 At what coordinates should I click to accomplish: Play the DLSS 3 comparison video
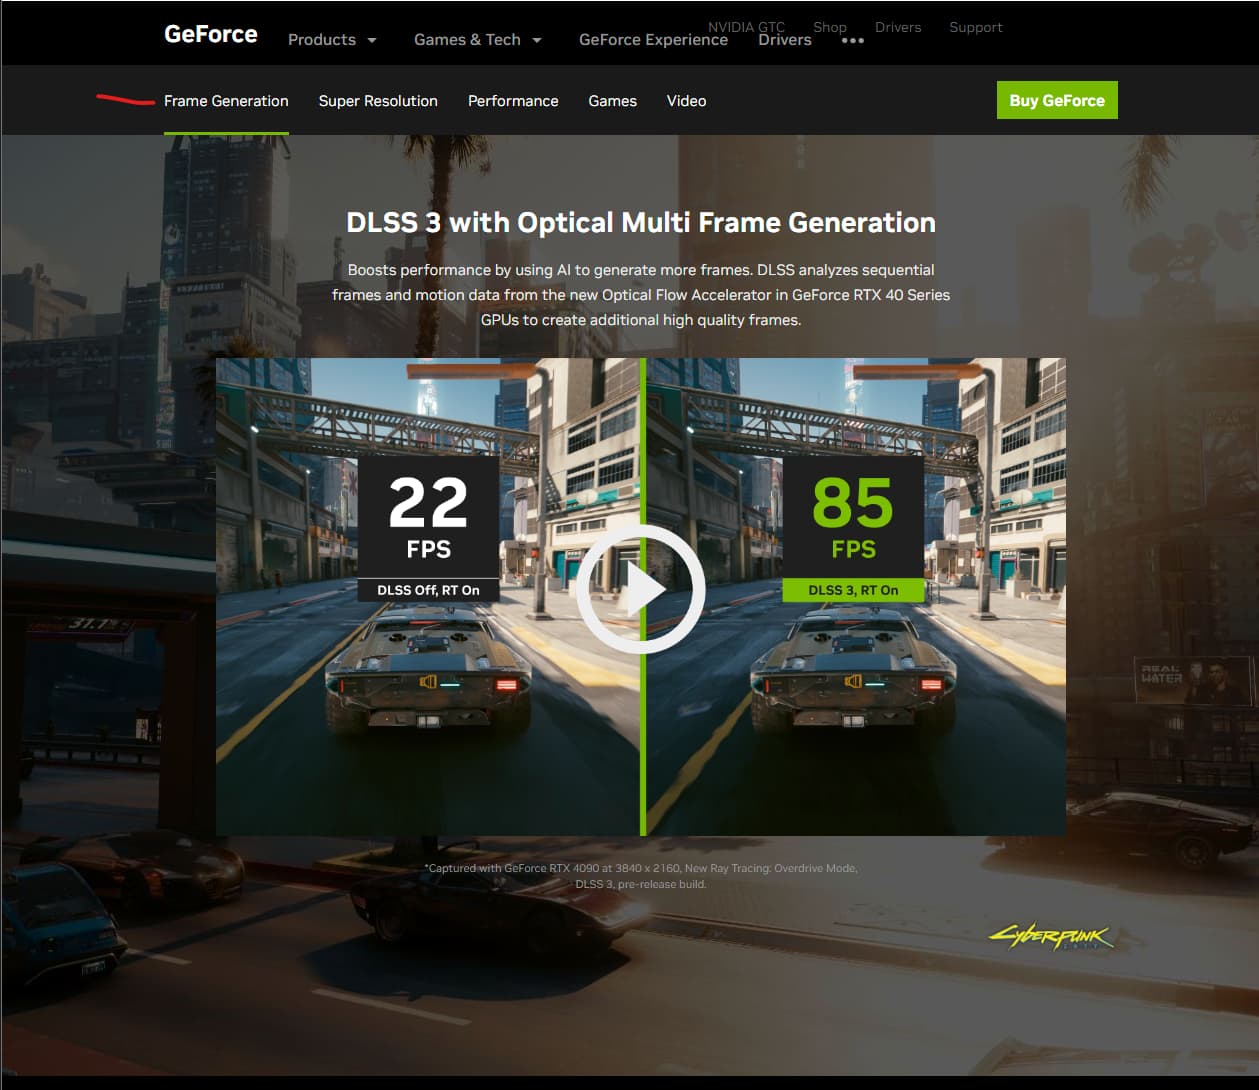(x=641, y=589)
